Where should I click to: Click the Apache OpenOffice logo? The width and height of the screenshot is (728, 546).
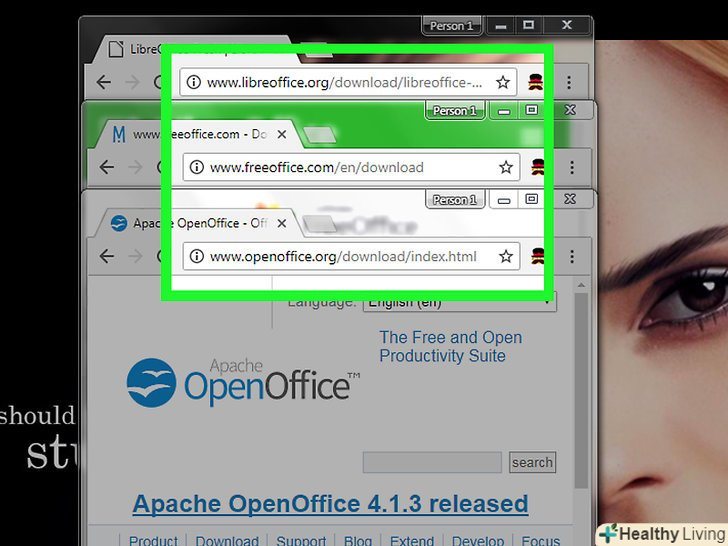click(x=243, y=382)
